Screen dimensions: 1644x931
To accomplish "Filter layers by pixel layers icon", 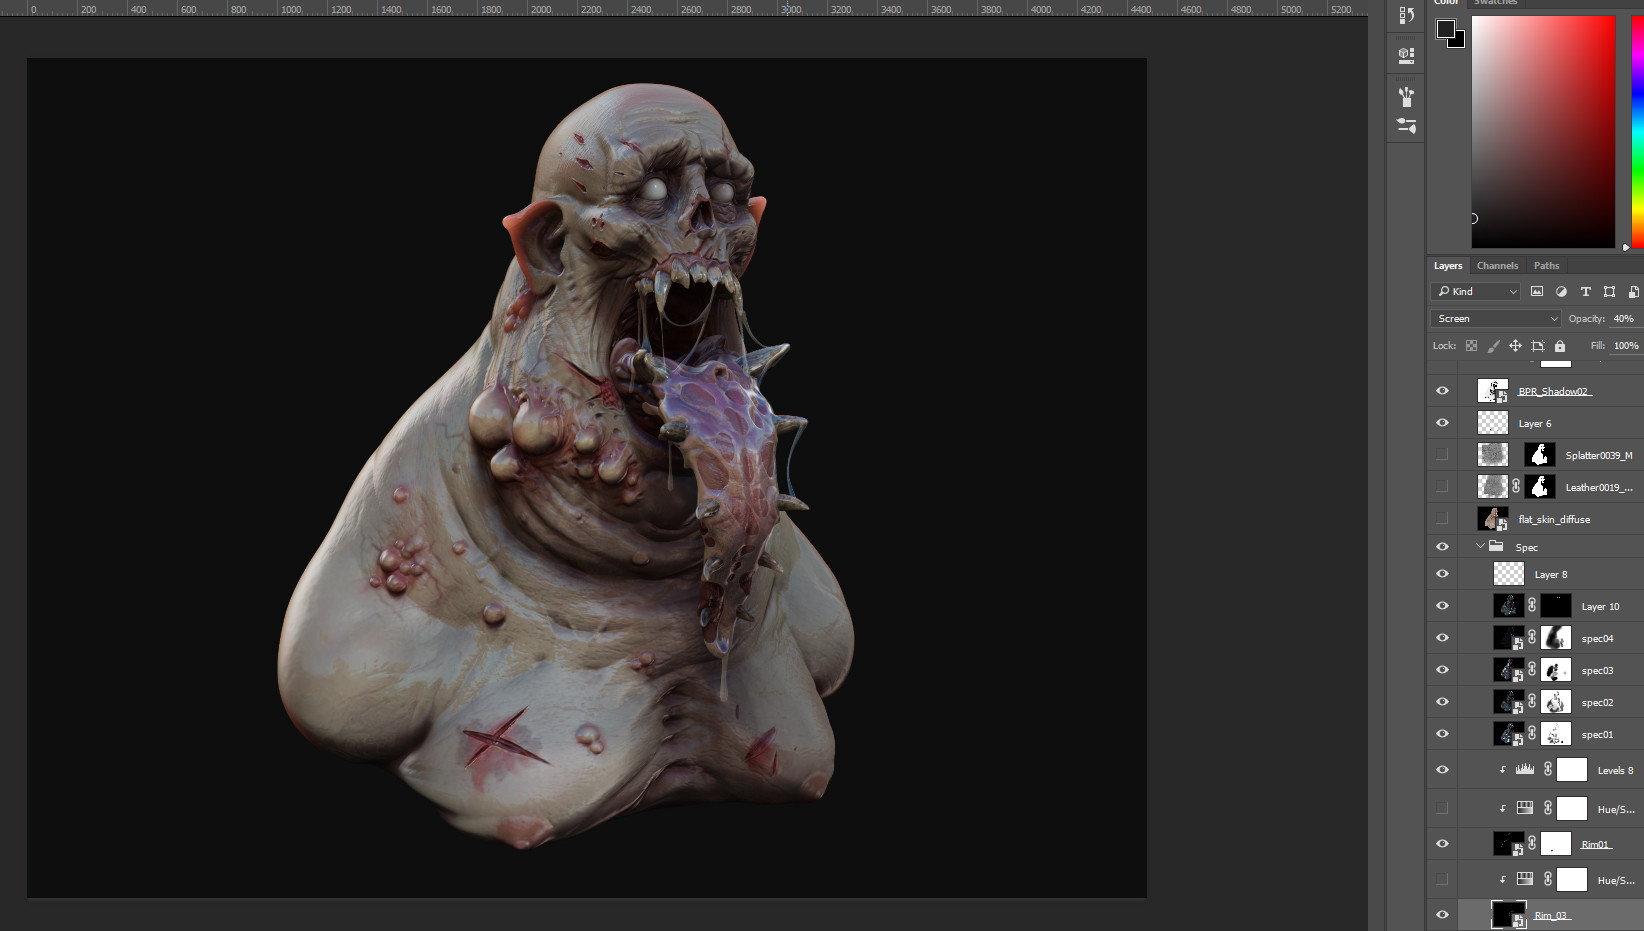I will pyautogui.click(x=1537, y=291).
